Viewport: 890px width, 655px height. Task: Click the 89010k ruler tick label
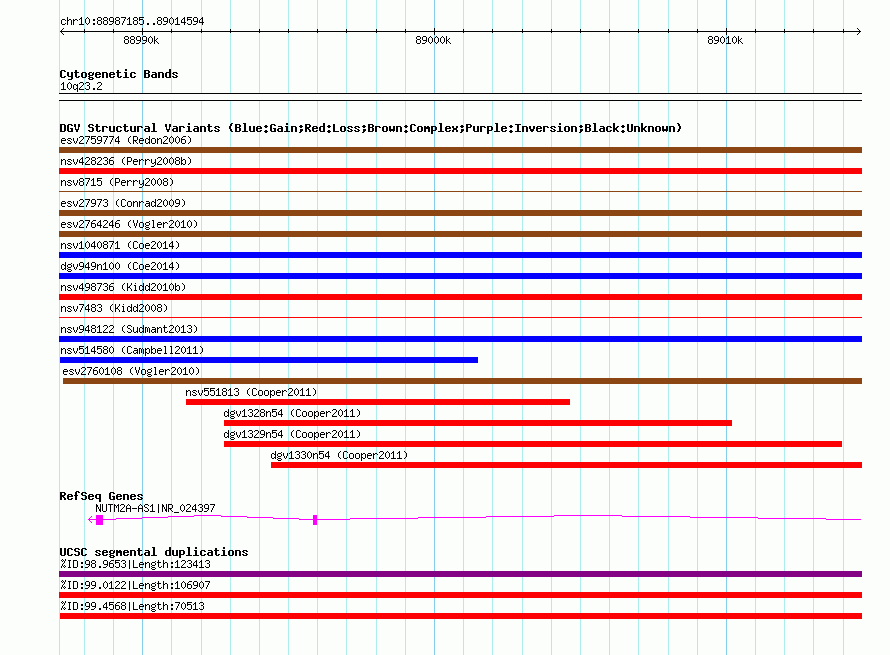click(x=725, y=40)
